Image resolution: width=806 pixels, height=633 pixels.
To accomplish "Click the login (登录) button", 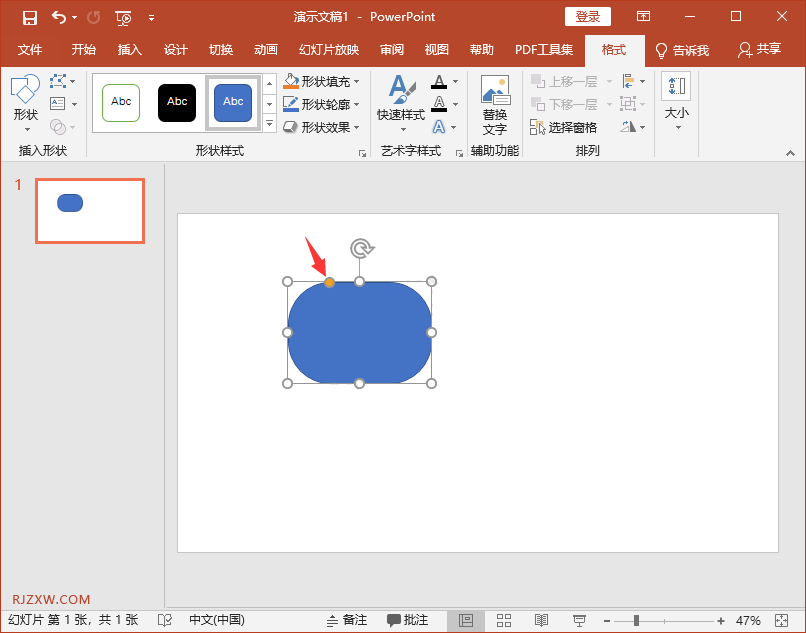I will [x=587, y=17].
